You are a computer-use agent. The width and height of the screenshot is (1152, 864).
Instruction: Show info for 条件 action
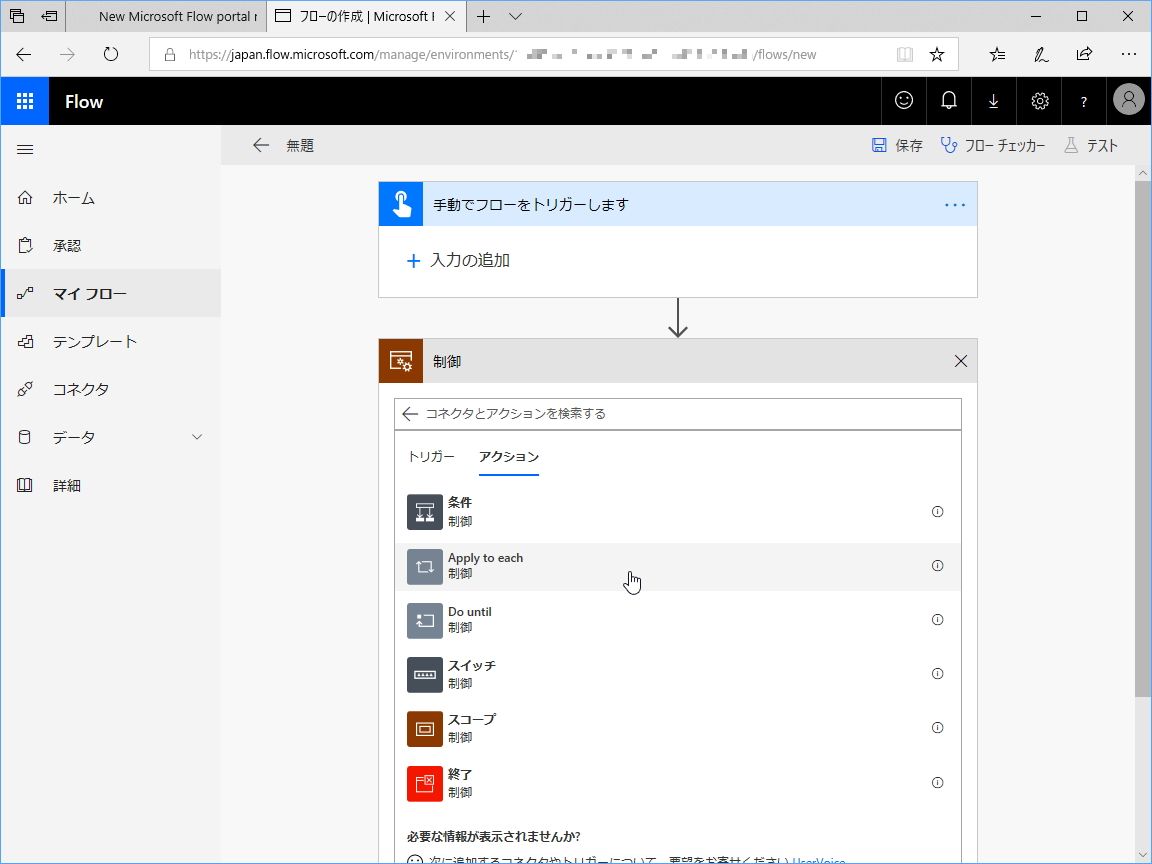(x=937, y=511)
